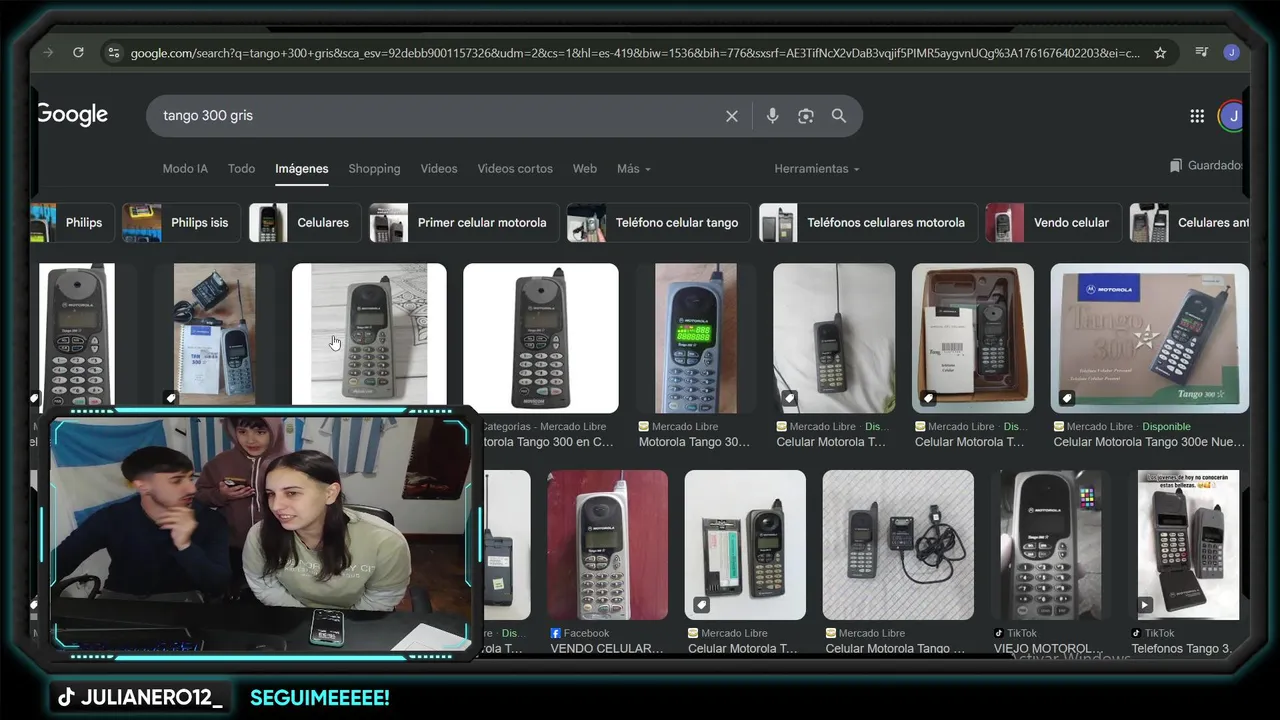1280x720 pixels.
Task: Open 'VENDO CELULAR...' Facebook result link
Action: pyautogui.click(x=607, y=649)
